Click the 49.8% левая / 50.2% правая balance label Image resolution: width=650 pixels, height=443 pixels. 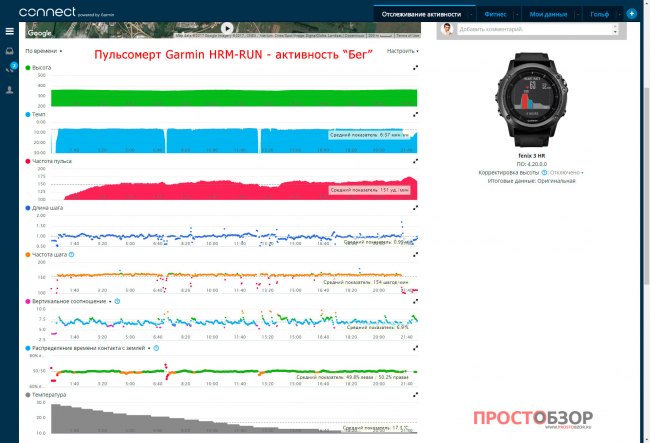(x=352, y=377)
